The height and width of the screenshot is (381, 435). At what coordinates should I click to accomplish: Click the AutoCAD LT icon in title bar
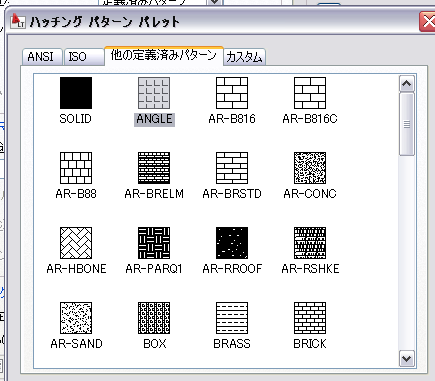(x=17, y=21)
